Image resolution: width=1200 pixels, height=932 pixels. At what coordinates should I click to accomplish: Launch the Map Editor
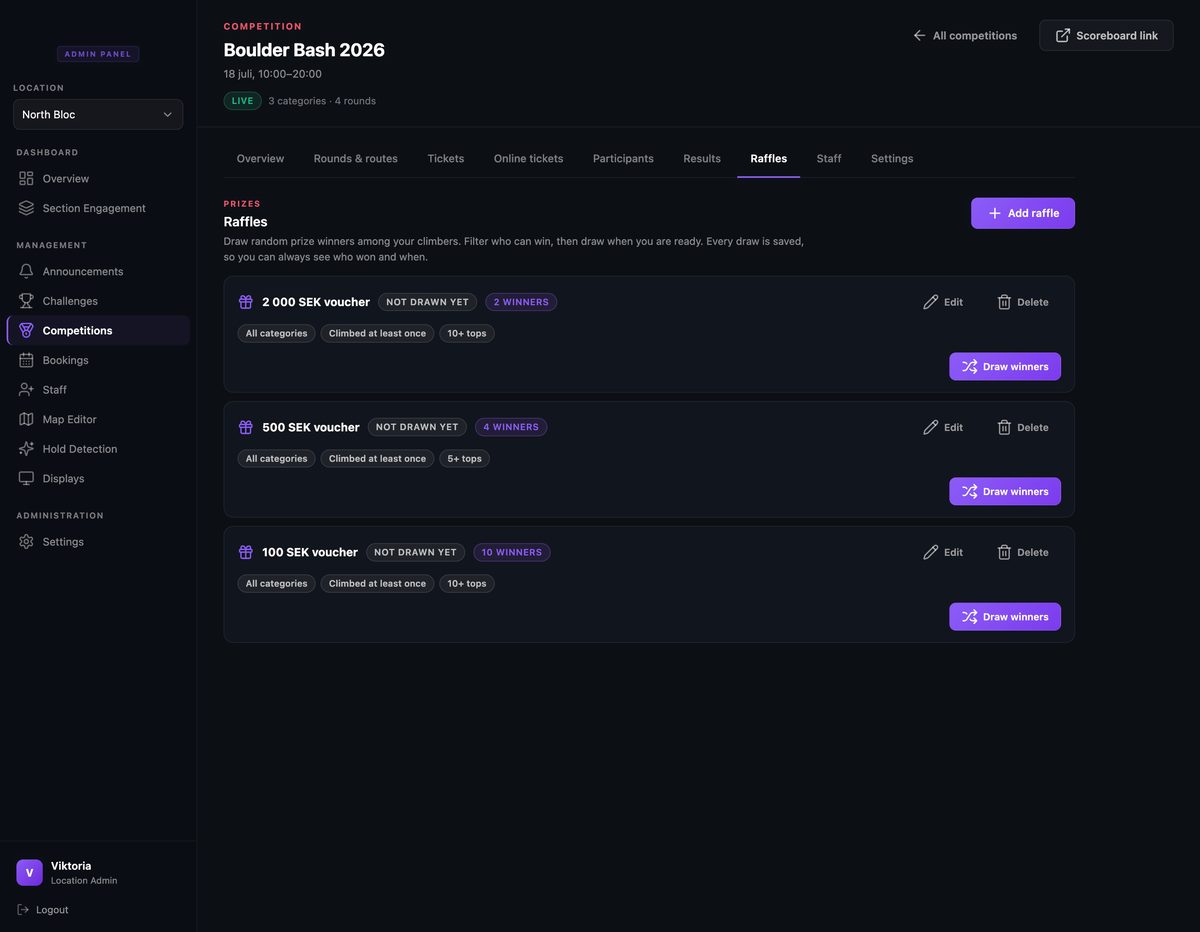point(98,419)
